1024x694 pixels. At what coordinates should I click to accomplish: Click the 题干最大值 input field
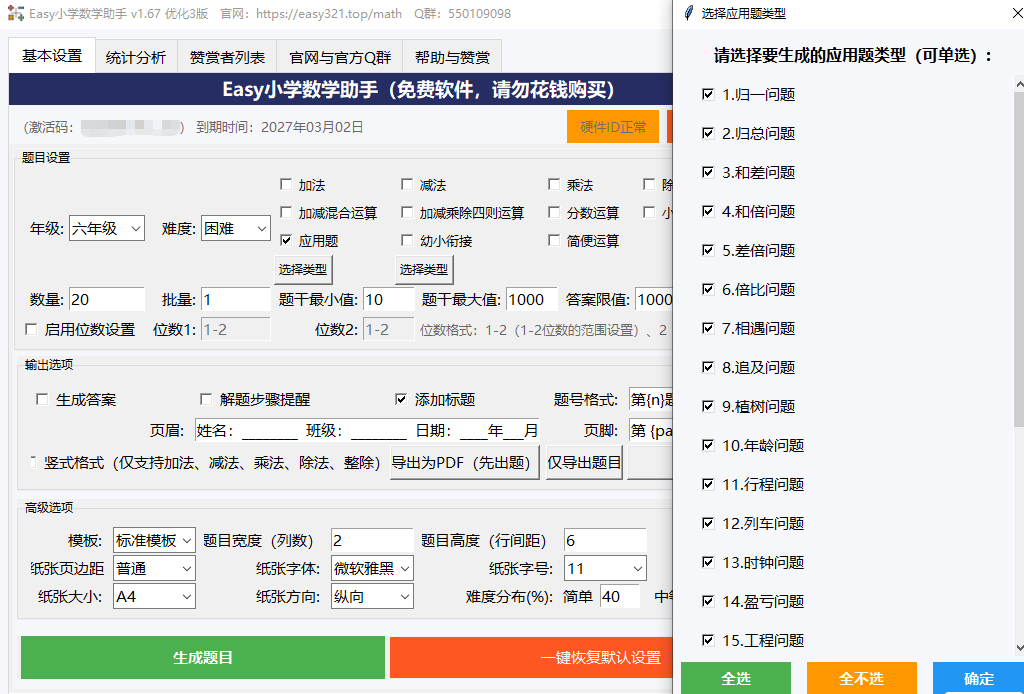(x=532, y=300)
